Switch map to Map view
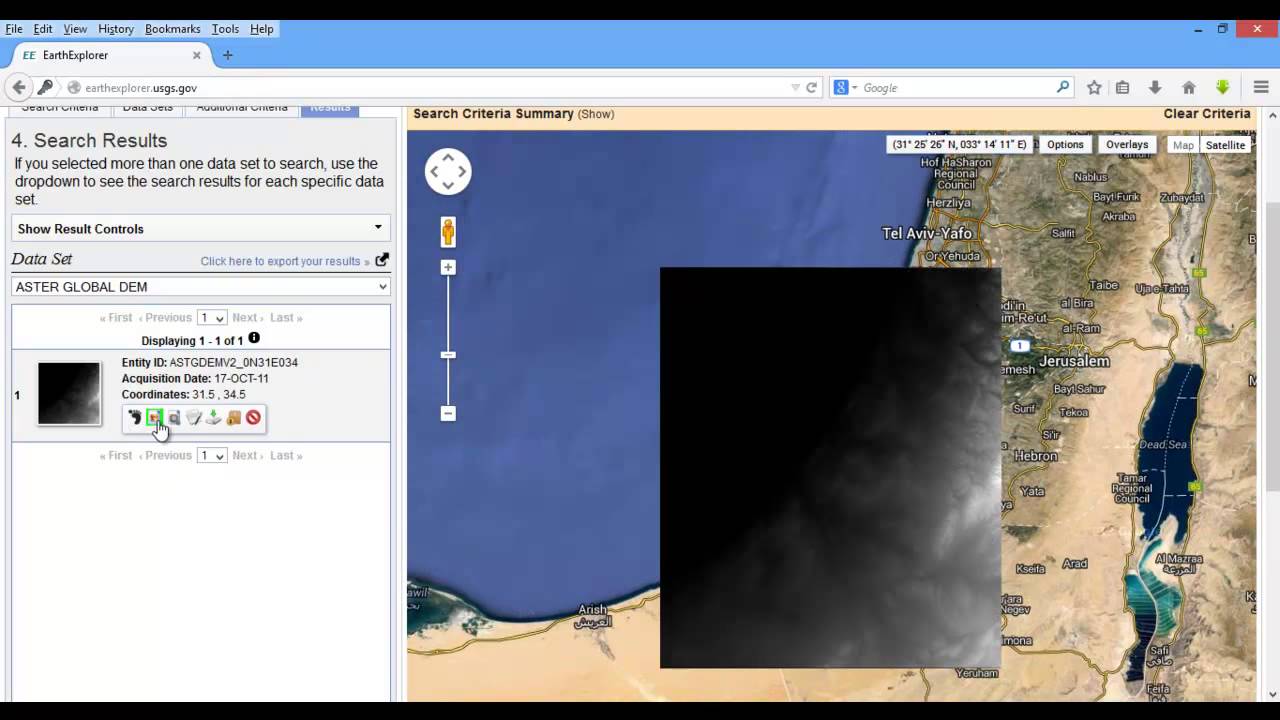The width and height of the screenshot is (1280, 720). click(1183, 145)
